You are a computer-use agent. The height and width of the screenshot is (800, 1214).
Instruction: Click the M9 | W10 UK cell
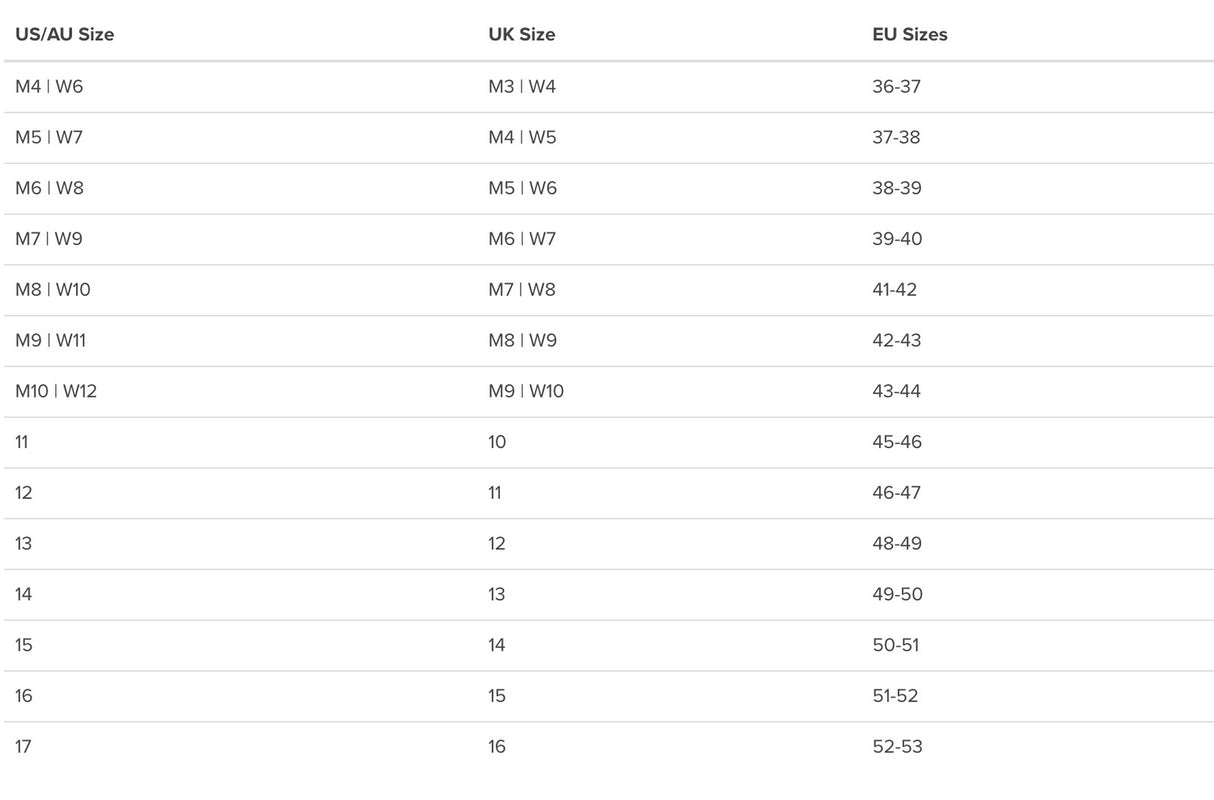[x=526, y=391]
